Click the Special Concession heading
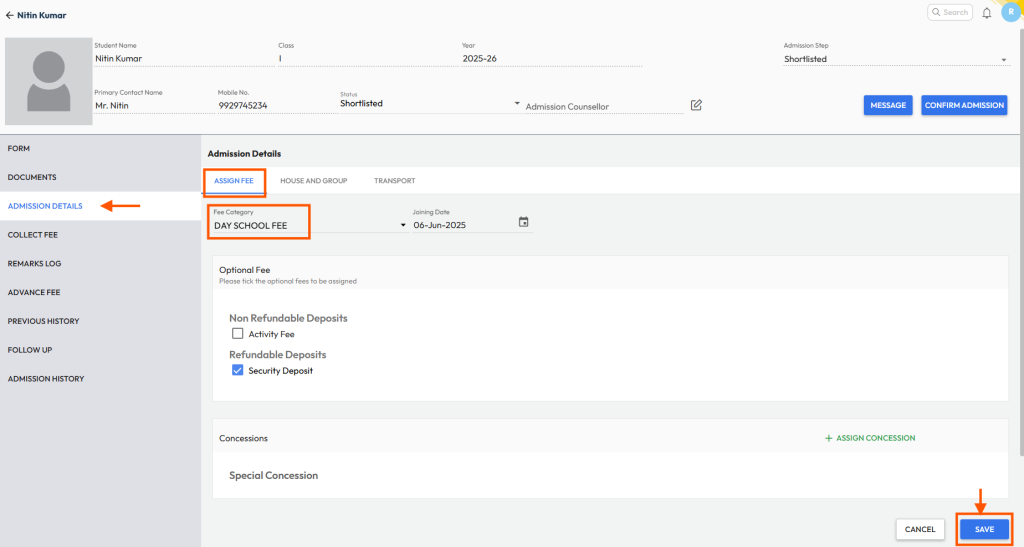 click(x=274, y=475)
